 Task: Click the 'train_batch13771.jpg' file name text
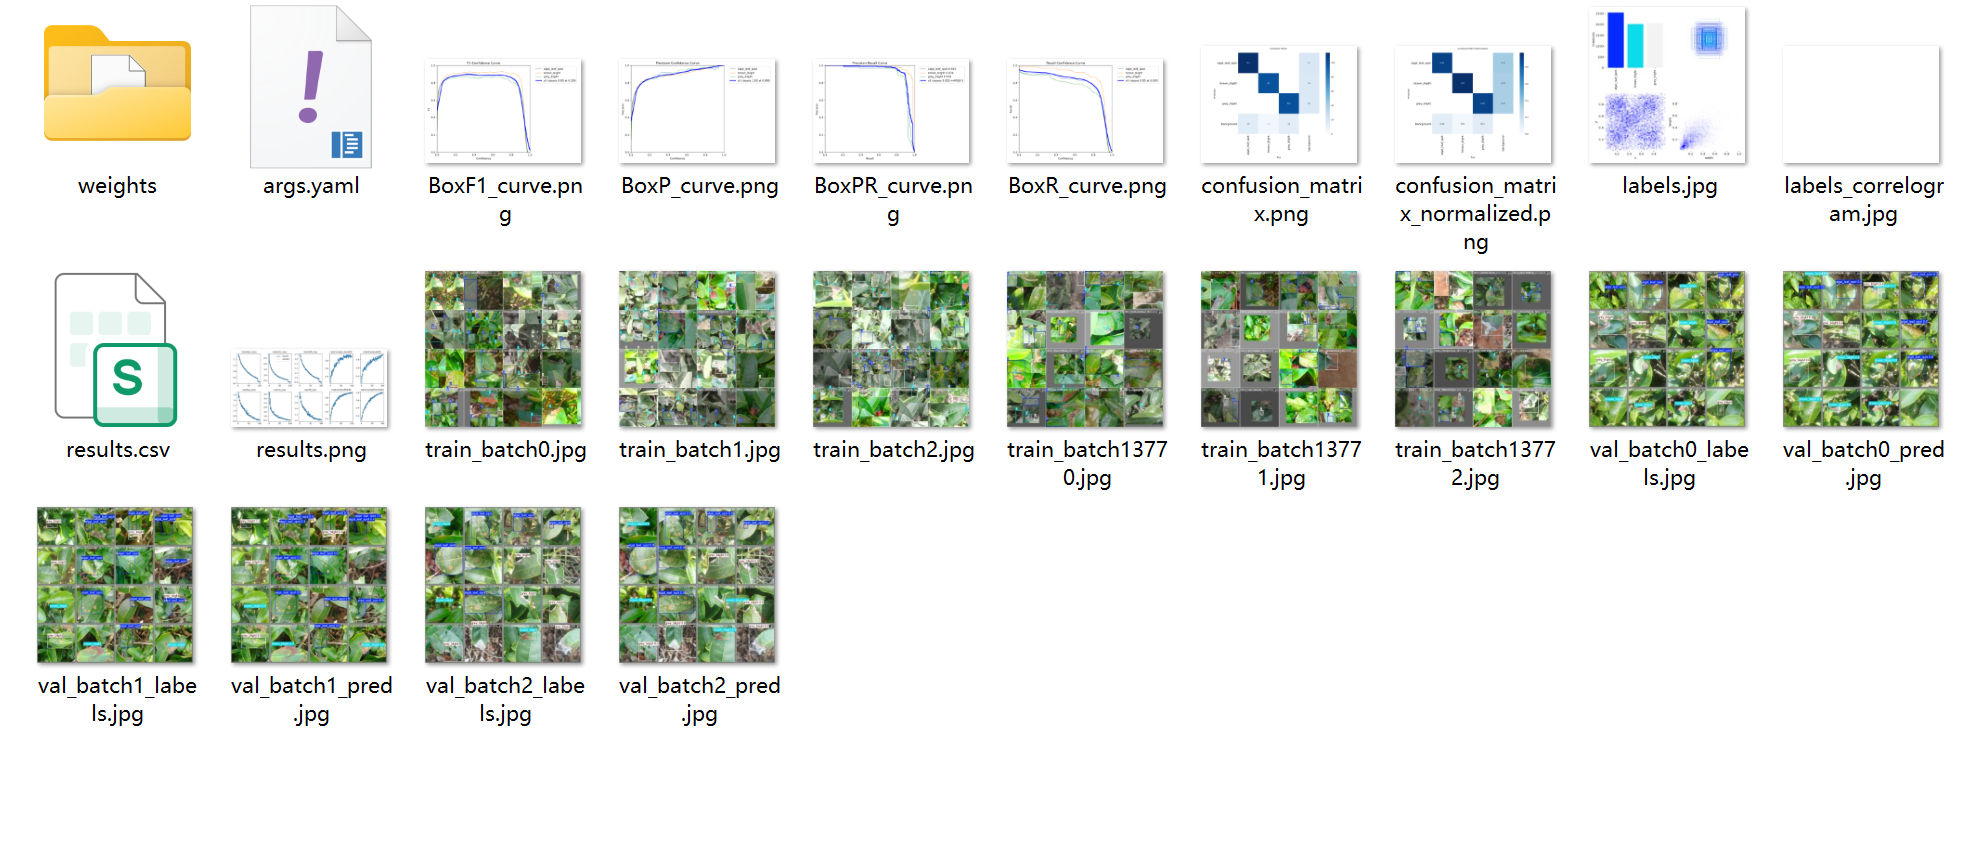pyautogui.click(x=1281, y=464)
